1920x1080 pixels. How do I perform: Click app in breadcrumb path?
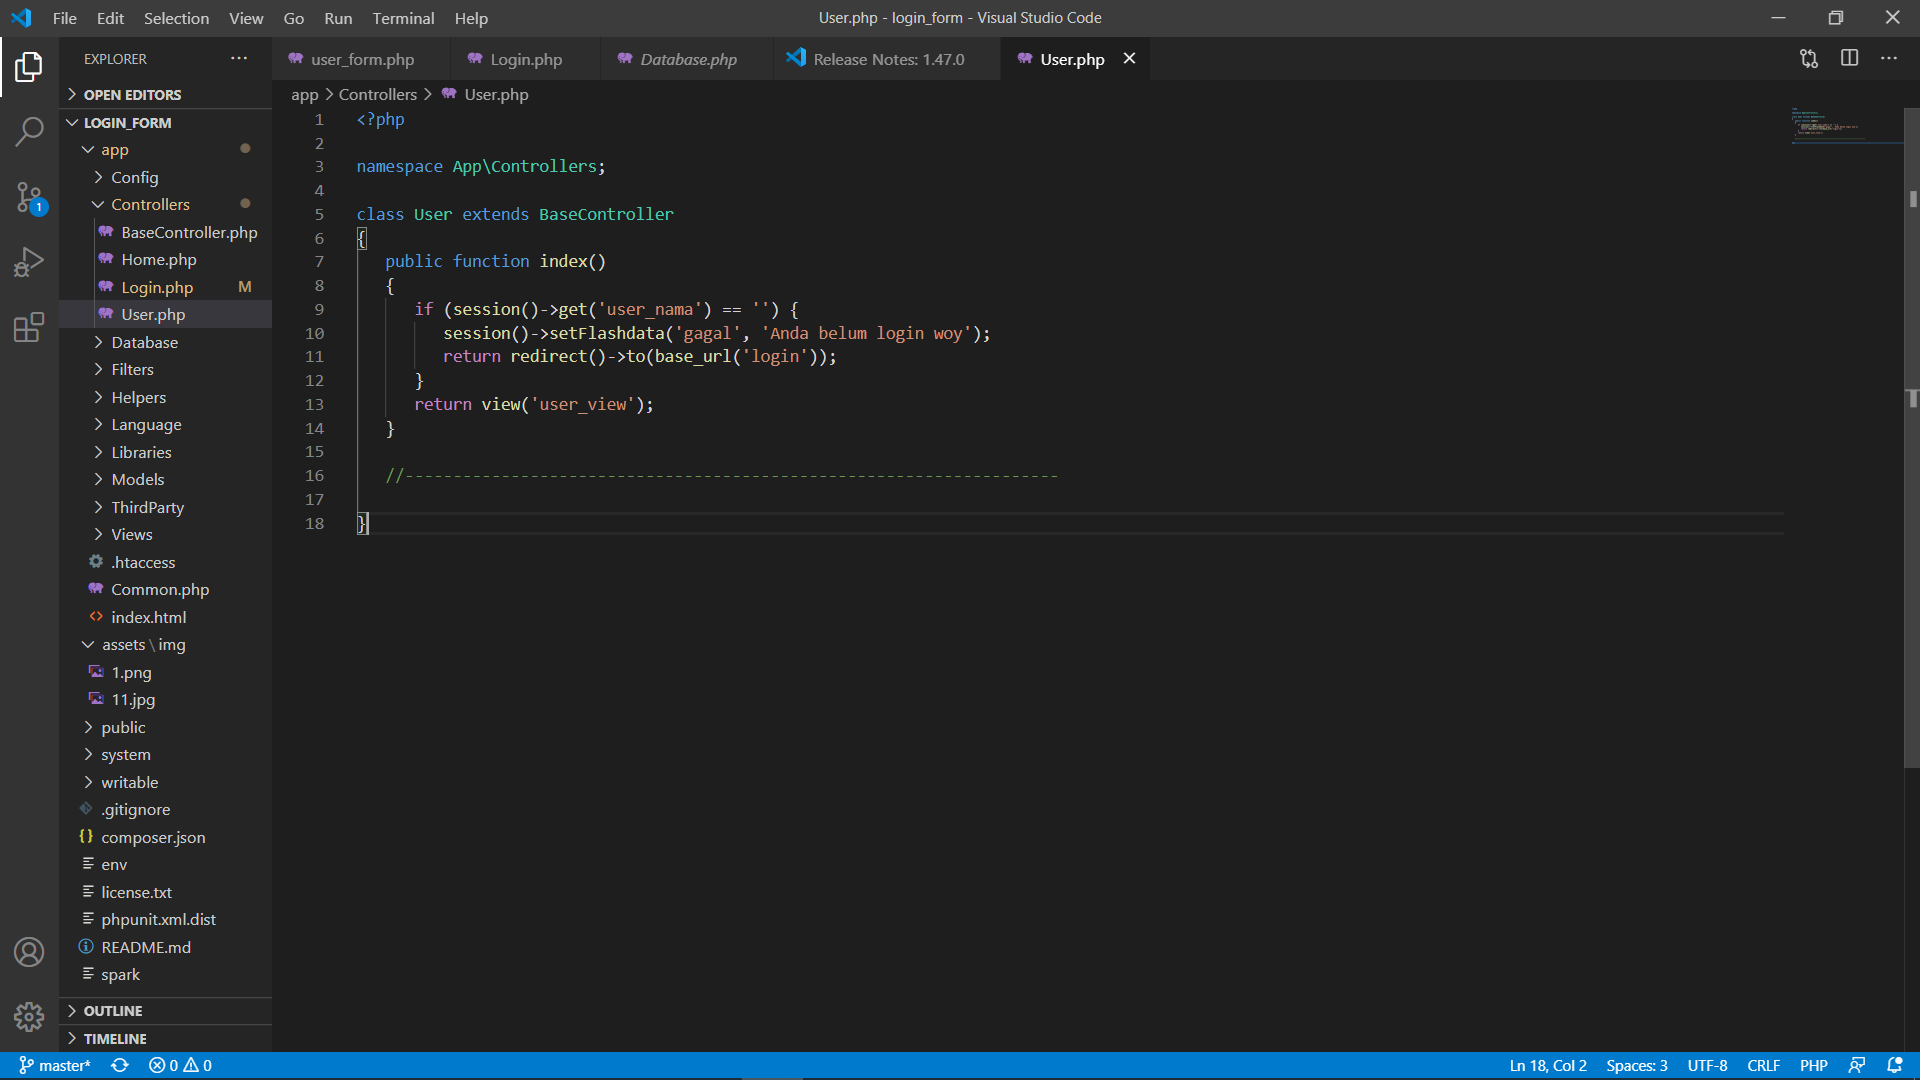tap(304, 94)
